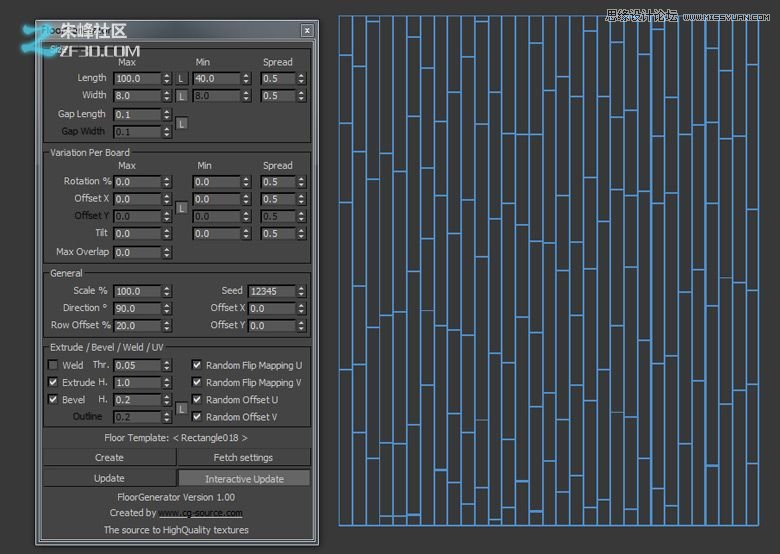Image resolution: width=780 pixels, height=554 pixels.
Task: Uncheck Random Flip Mapping U
Action: (197, 366)
